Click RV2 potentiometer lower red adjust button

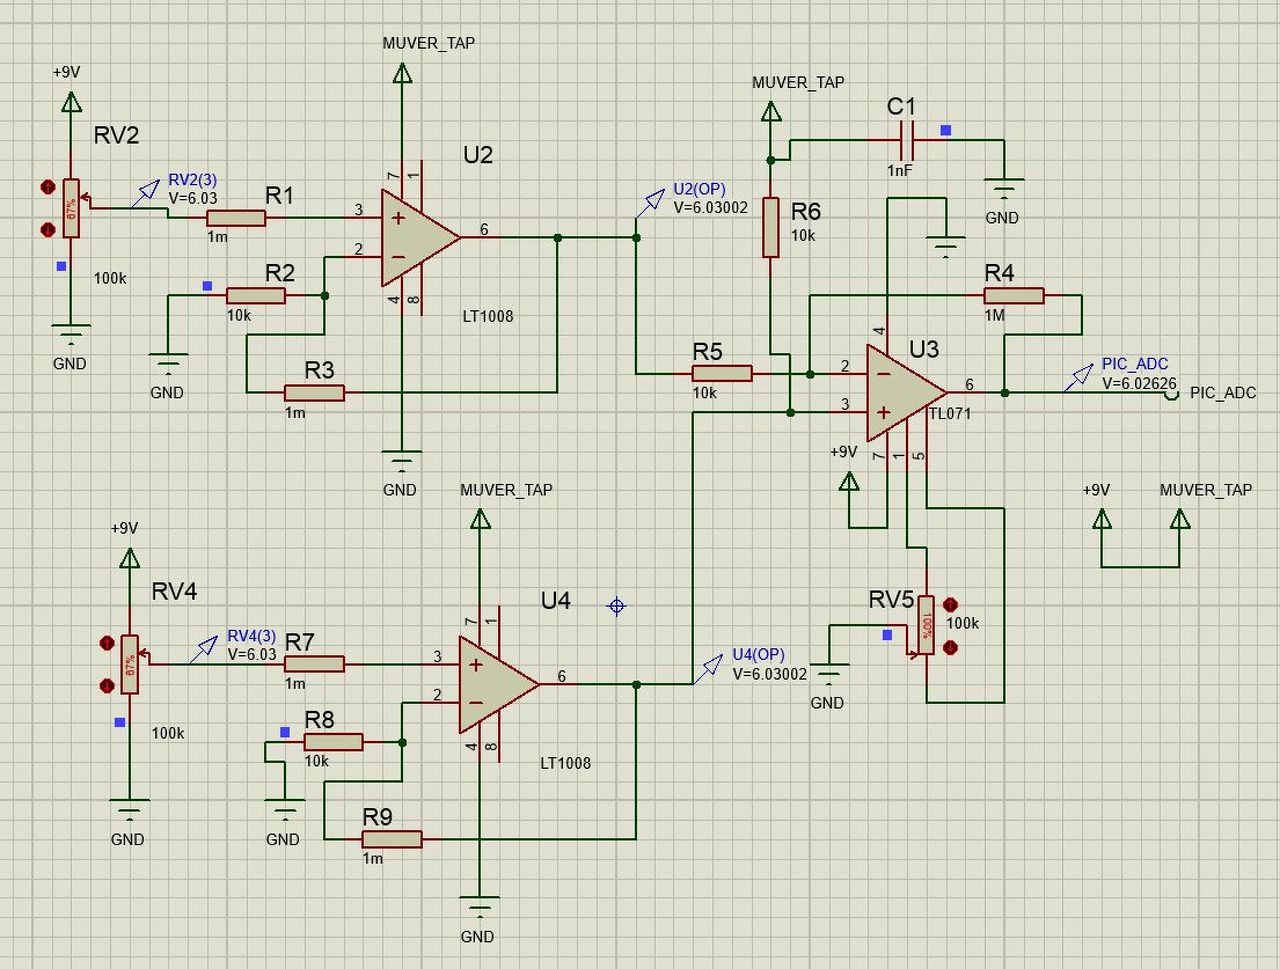[47, 230]
